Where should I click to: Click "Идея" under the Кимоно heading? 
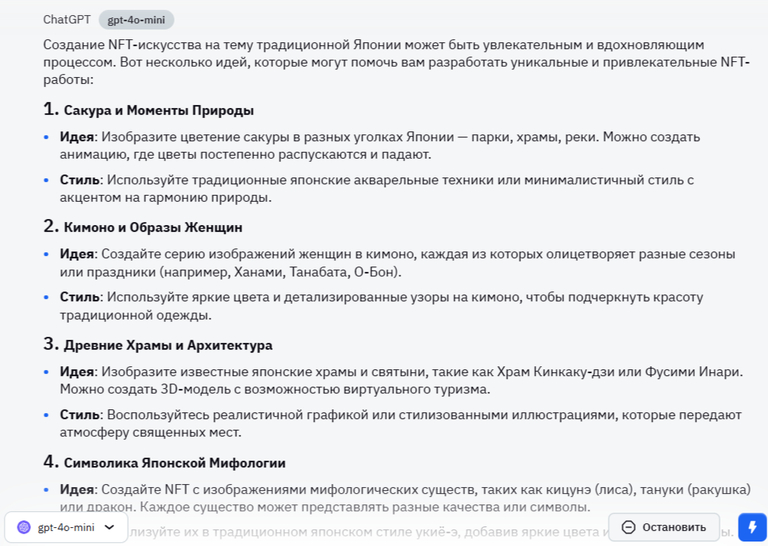(76, 254)
